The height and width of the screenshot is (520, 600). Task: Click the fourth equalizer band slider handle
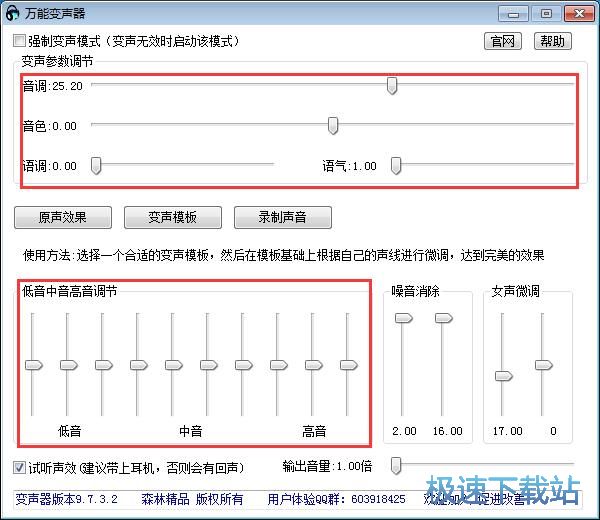click(x=139, y=365)
